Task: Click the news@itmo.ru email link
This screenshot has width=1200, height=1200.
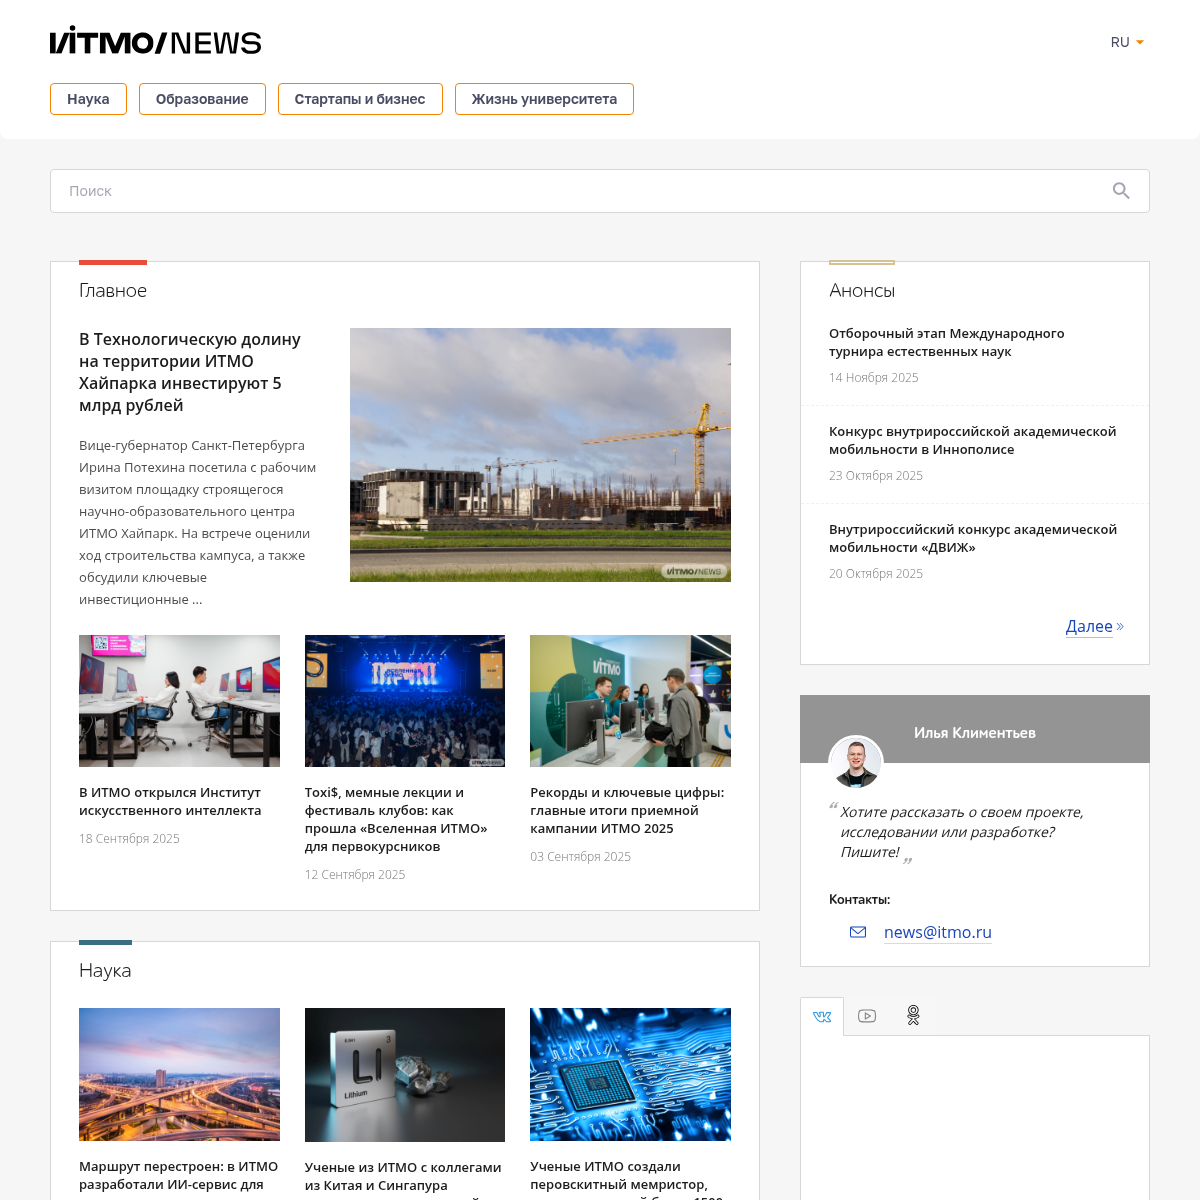Action: click(x=937, y=931)
